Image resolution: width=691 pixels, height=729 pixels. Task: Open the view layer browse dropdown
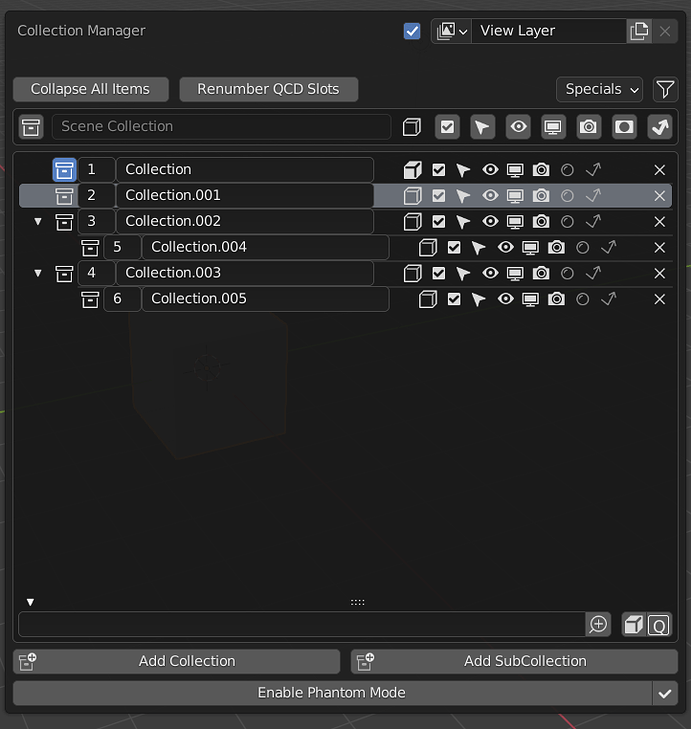[452, 31]
